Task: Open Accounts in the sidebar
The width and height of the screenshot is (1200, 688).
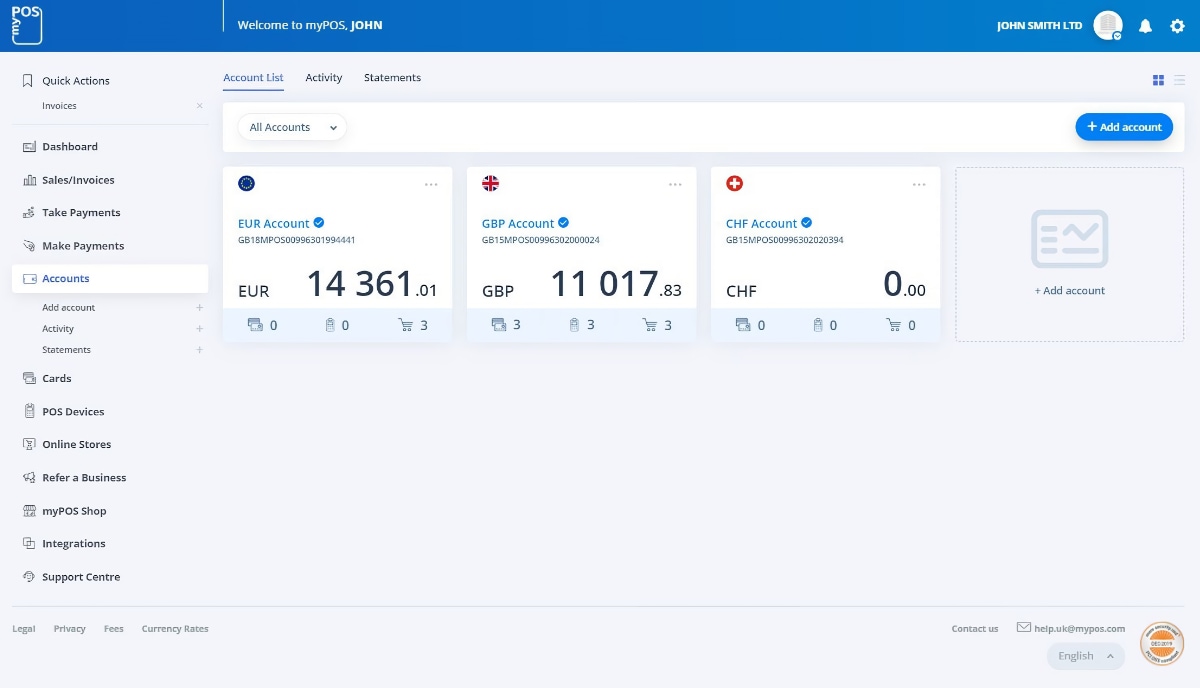Action: tap(110, 279)
